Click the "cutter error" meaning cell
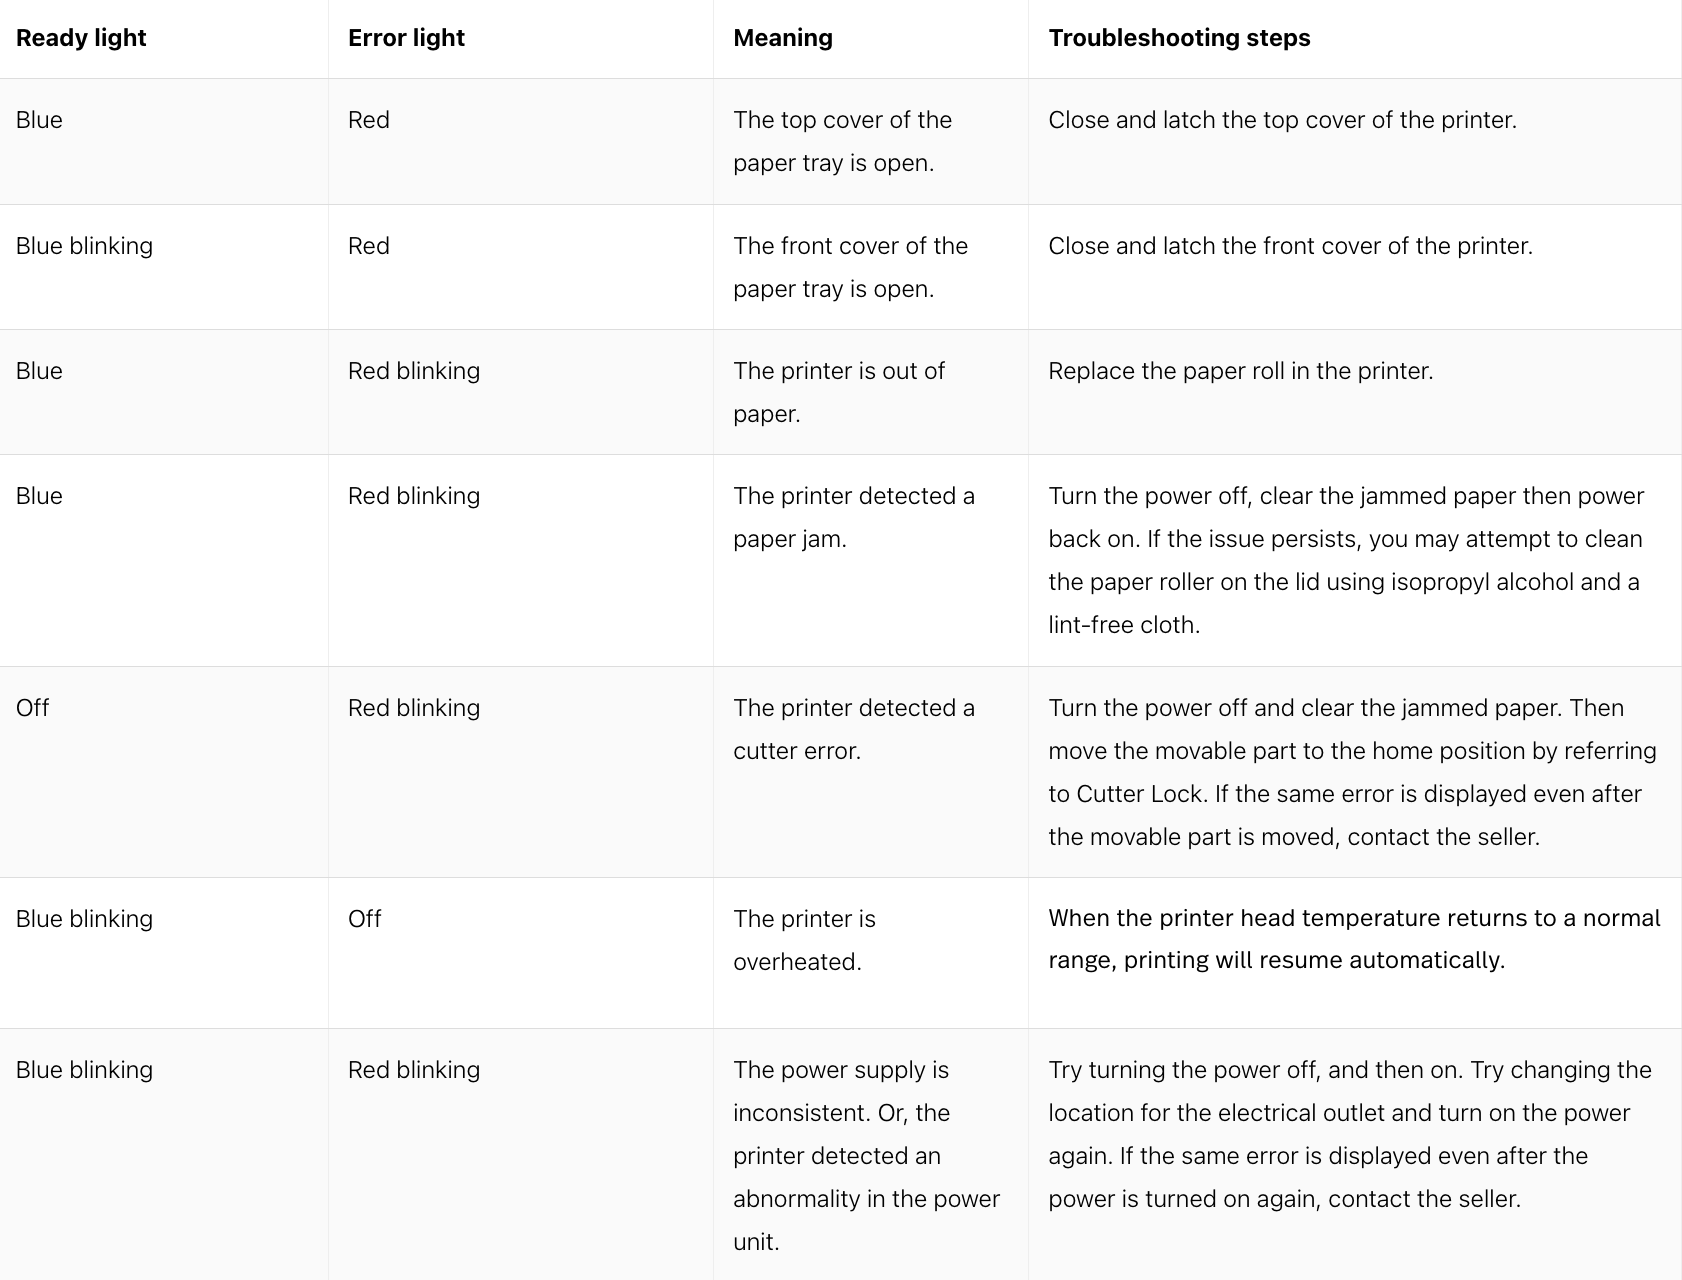Screen dimensions: 1682x1280 (853, 729)
